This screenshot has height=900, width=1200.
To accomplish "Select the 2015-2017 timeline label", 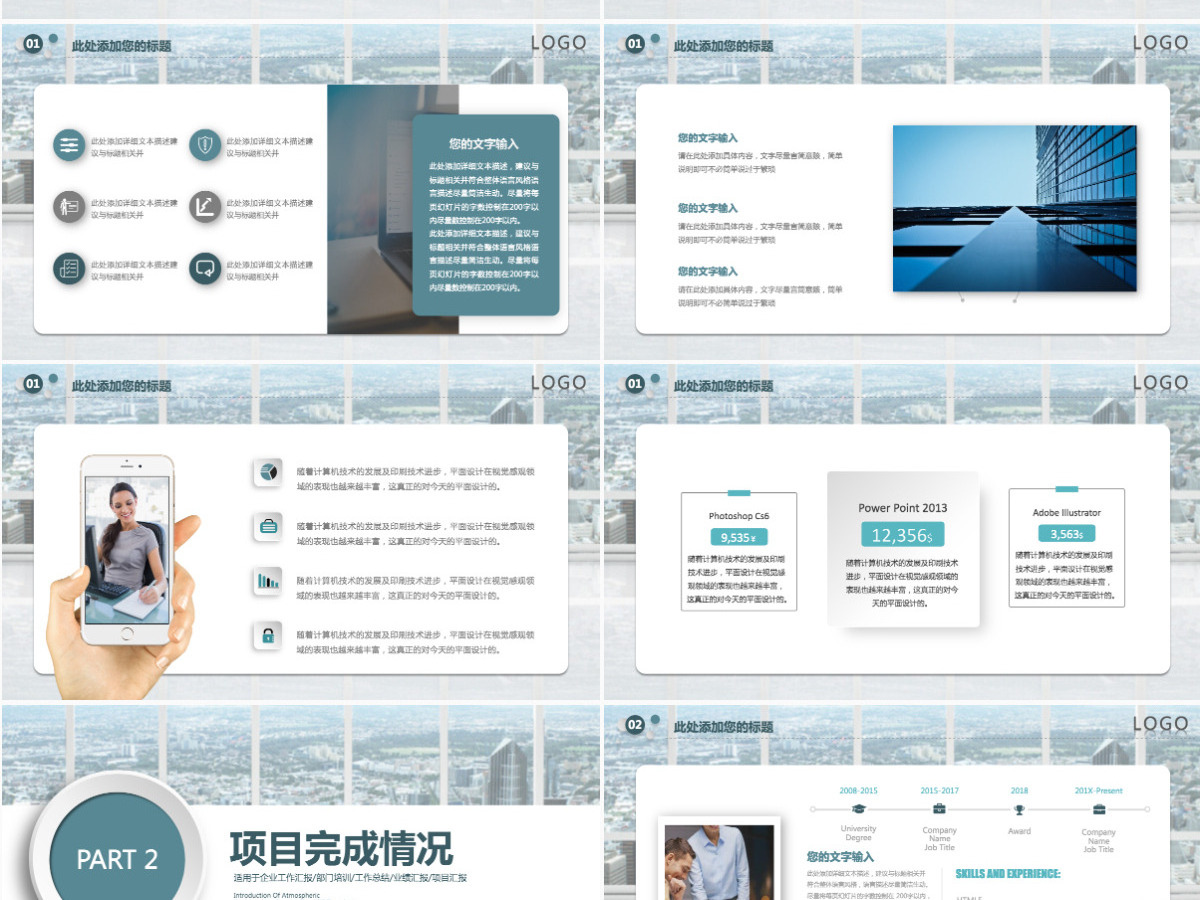I will tap(939, 790).
